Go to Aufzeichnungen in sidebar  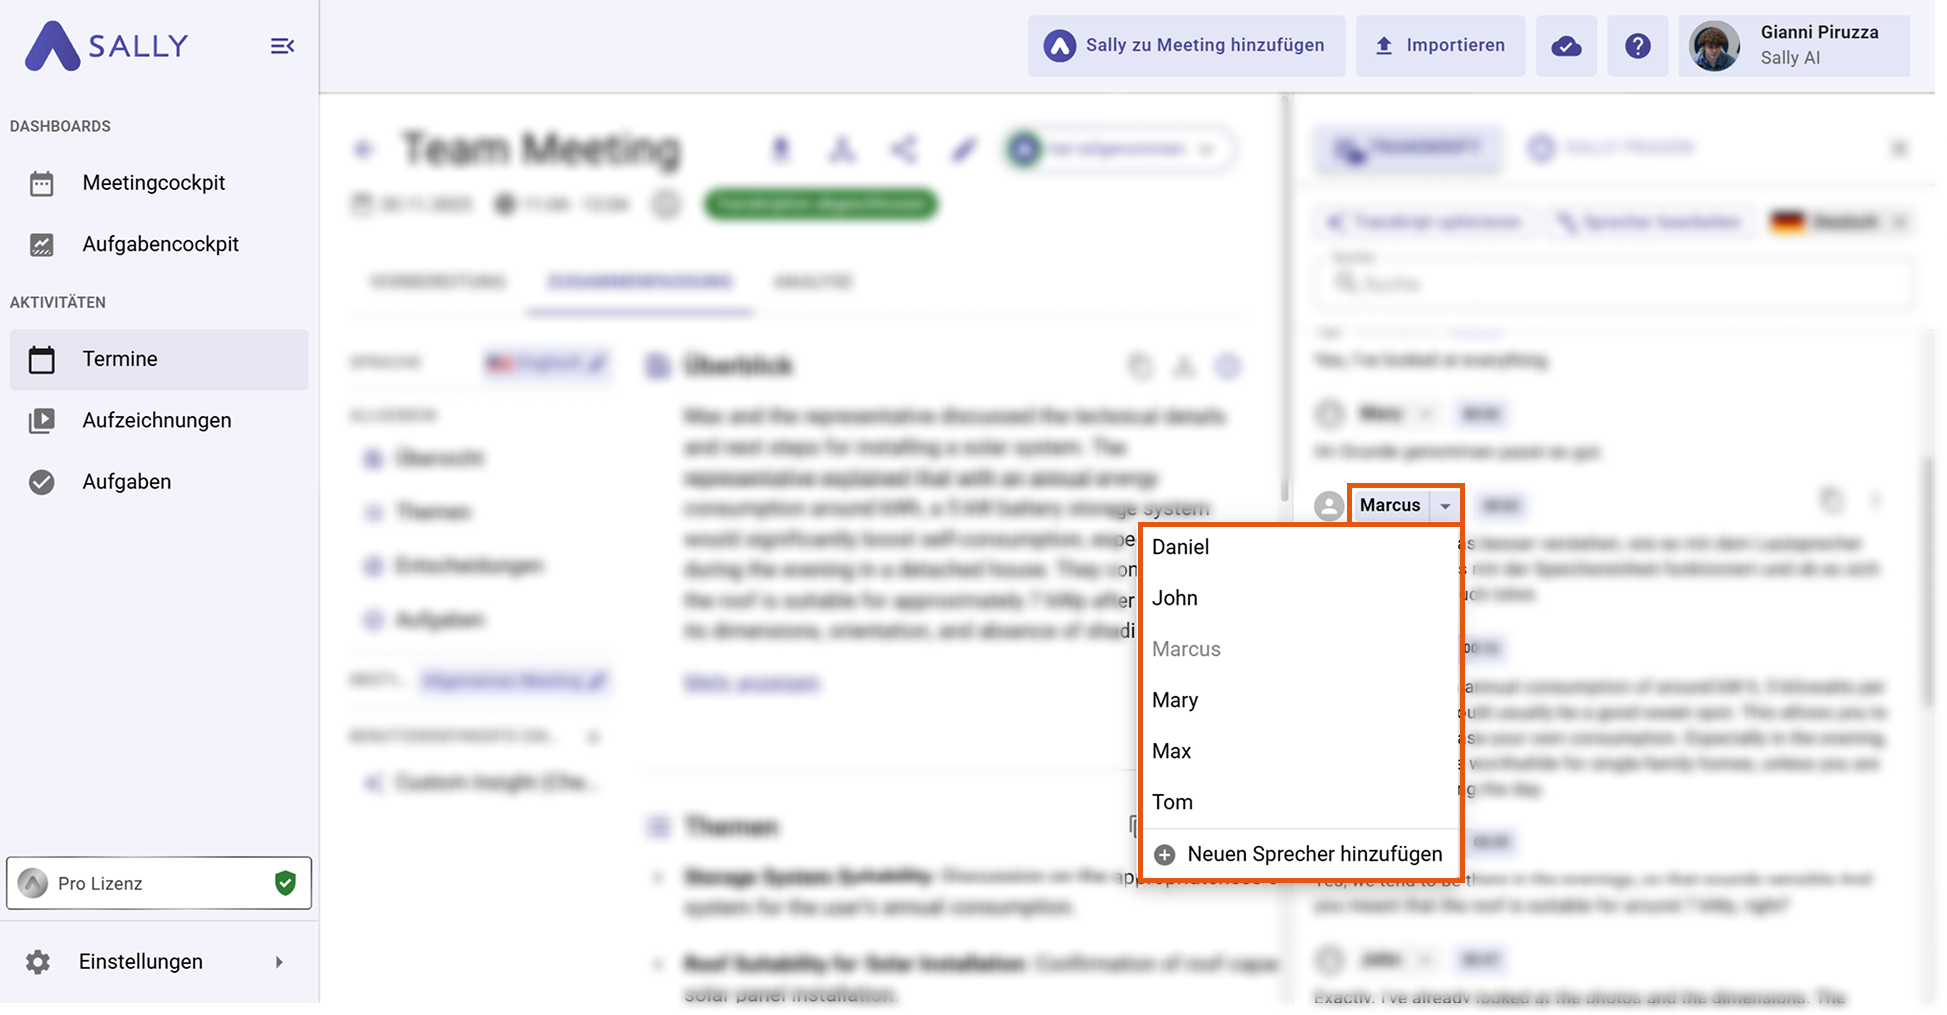156,421
